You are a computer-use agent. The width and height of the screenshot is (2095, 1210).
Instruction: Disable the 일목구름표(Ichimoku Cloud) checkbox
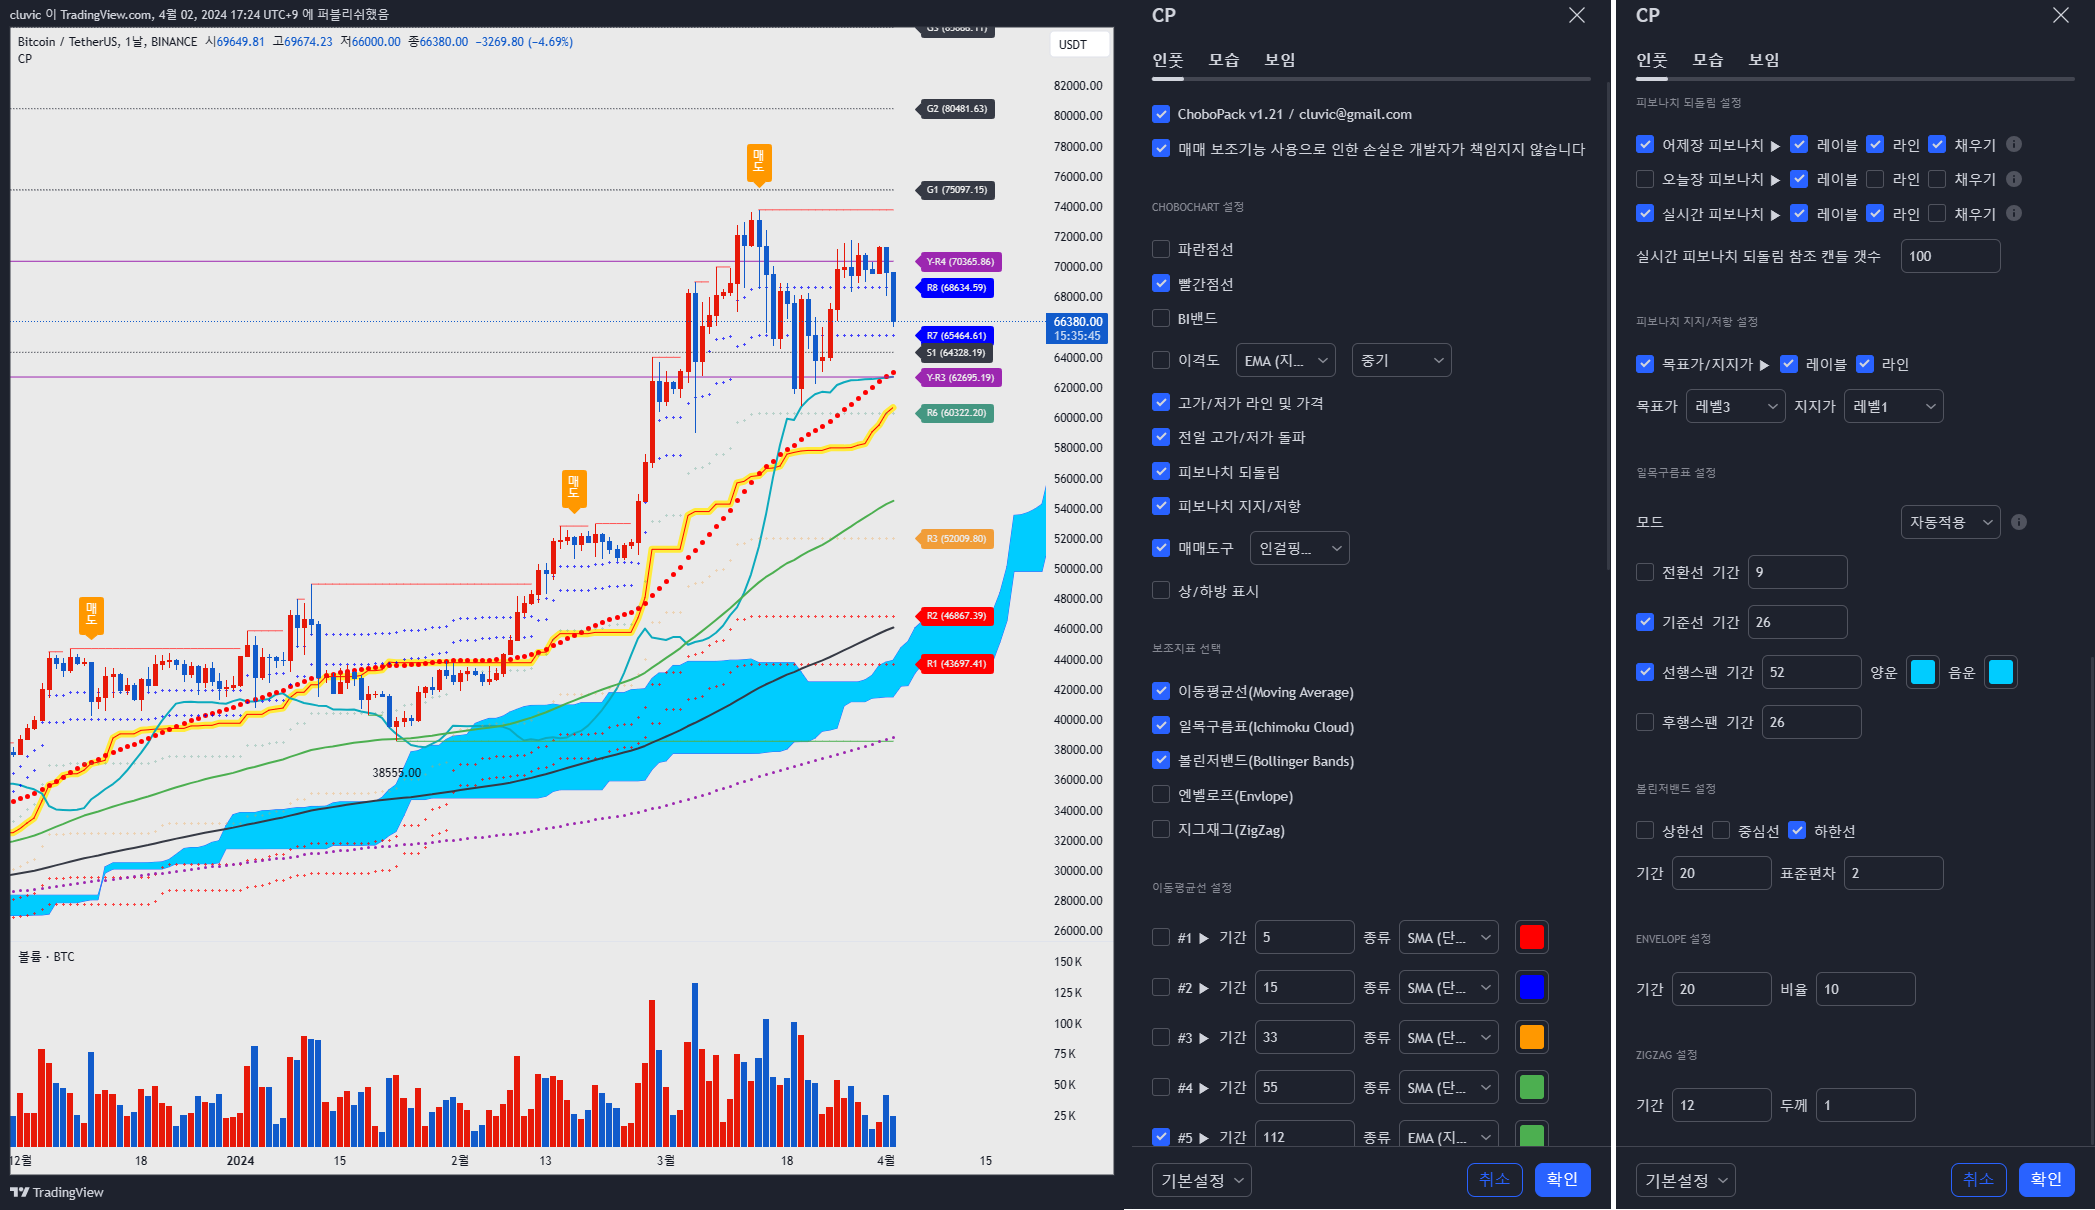click(1161, 726)
